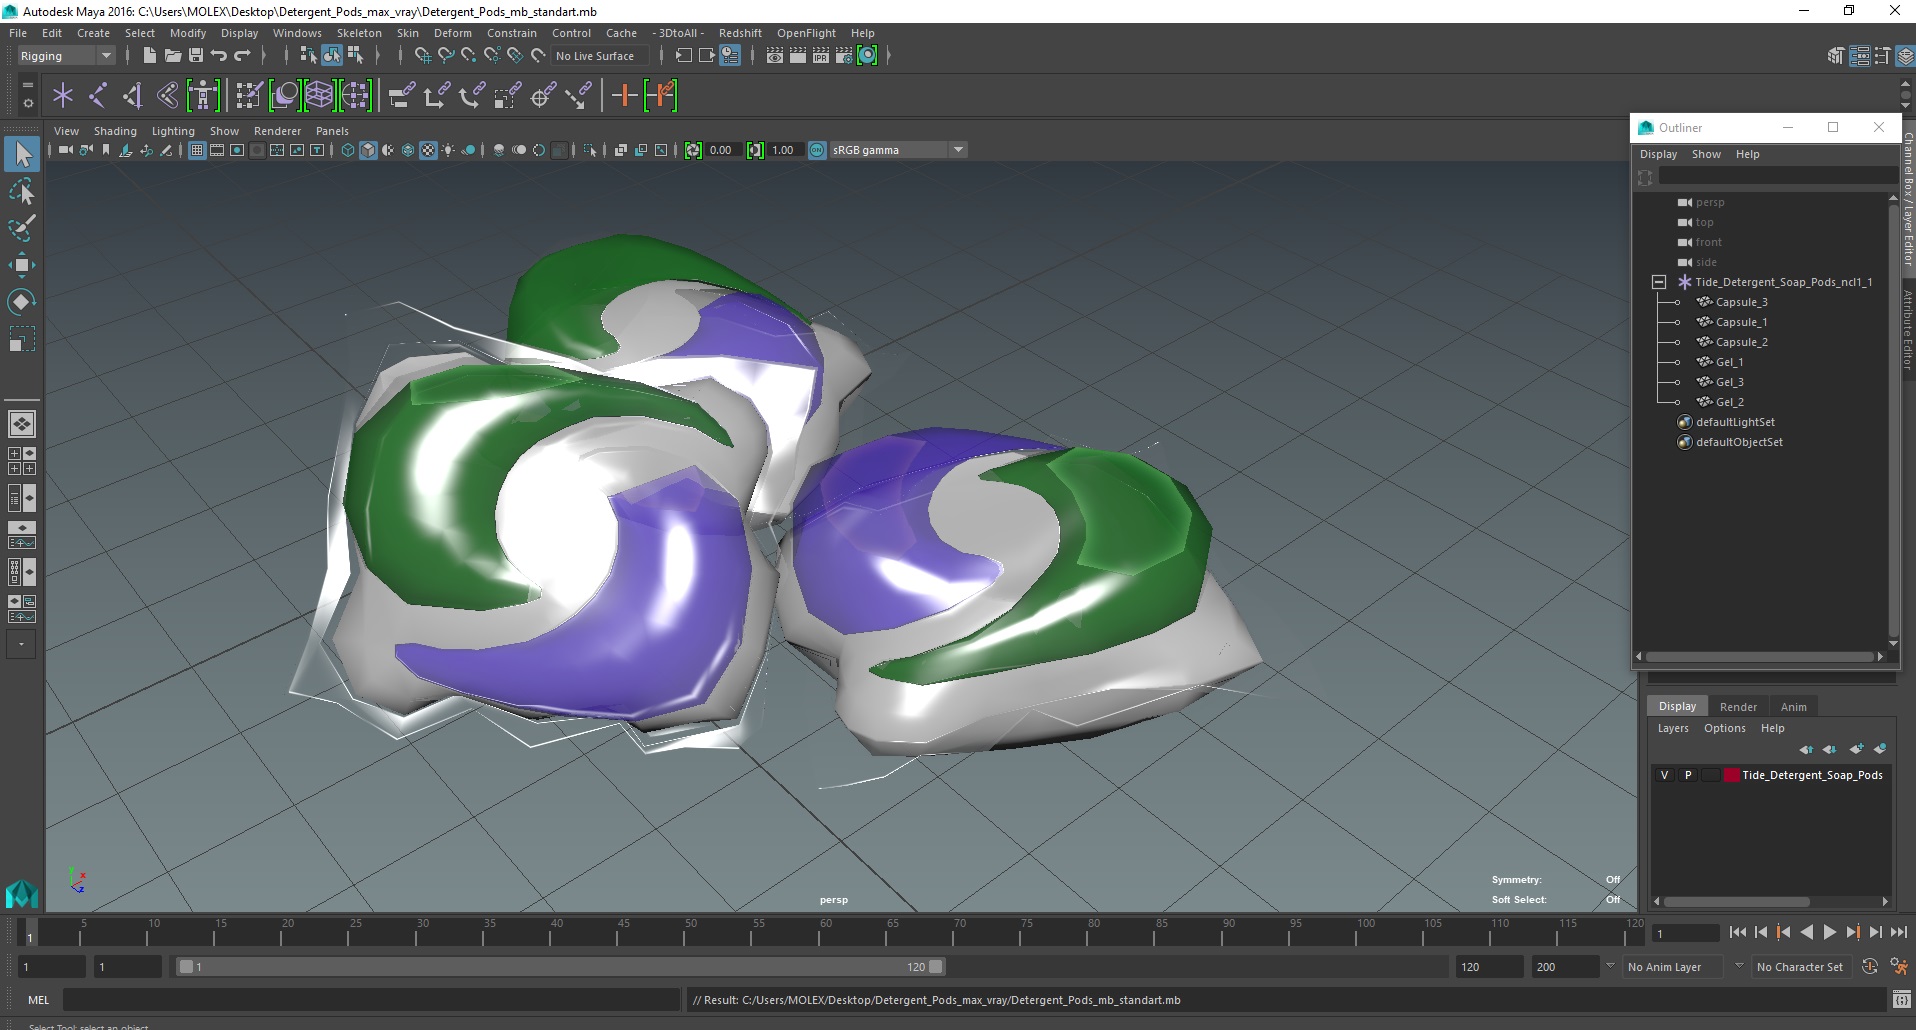This screenshot has width=1916, height=1030.
Task: Click the Lattice deformer shelf icon
Action: click(x=320, y=96)
